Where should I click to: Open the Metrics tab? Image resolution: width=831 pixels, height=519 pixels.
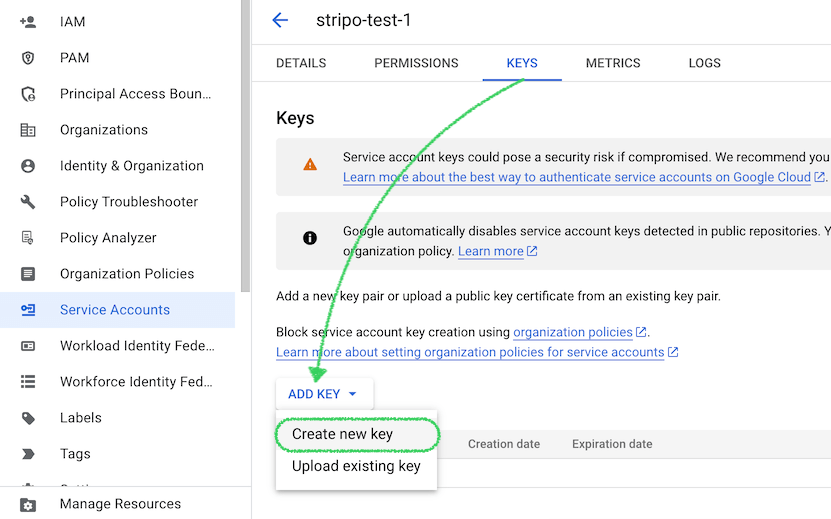pyautogui.click(x=613, y=63)
